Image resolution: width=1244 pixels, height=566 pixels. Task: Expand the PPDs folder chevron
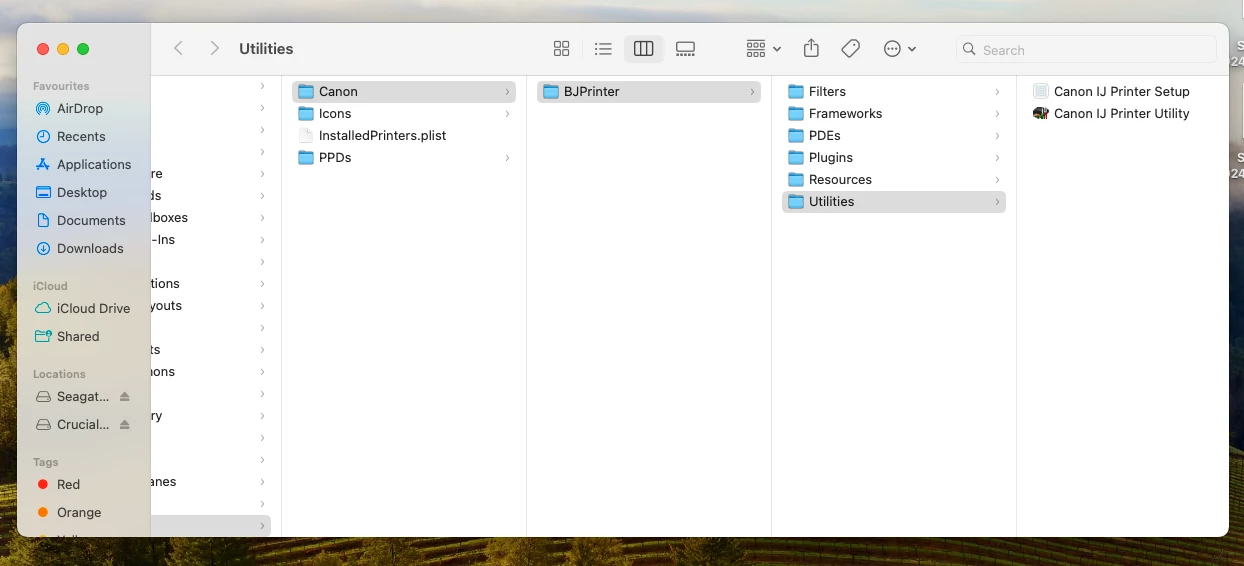507,158
